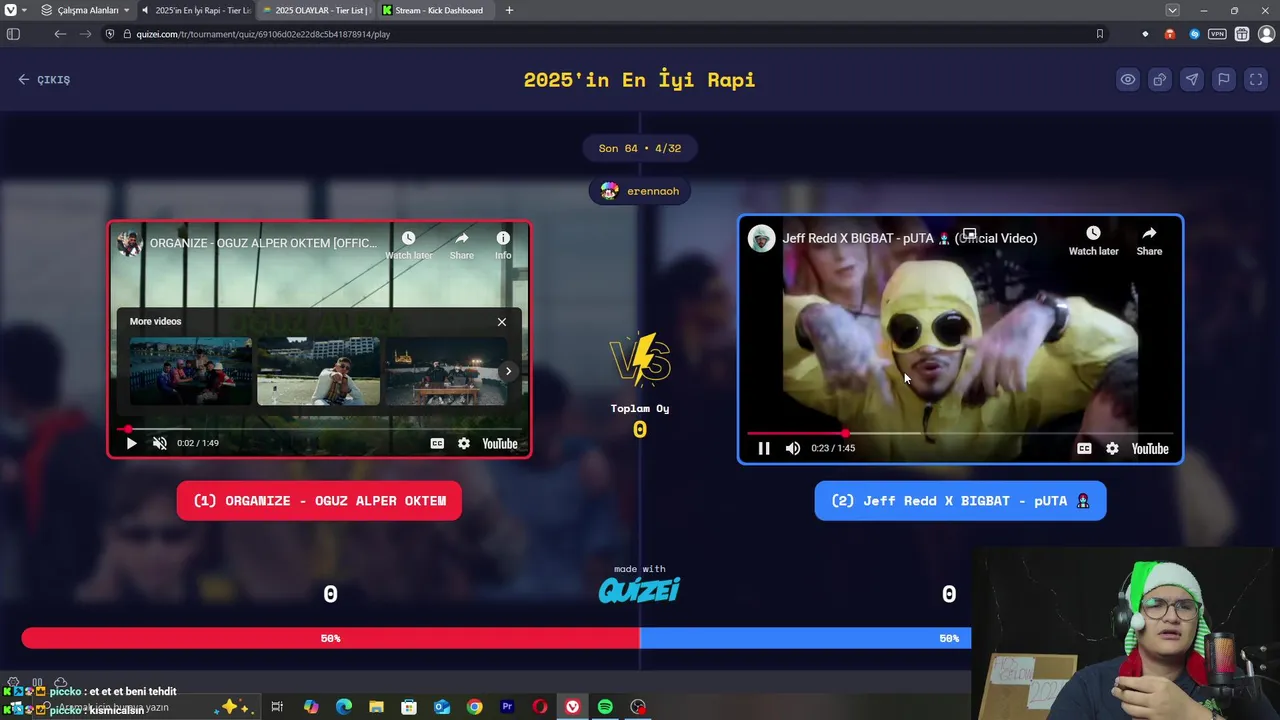The height and width of the screenshot is (720, 1280).
Task: Seek the Jeff Redd video progress bar
Action: (x=960, y=433)
